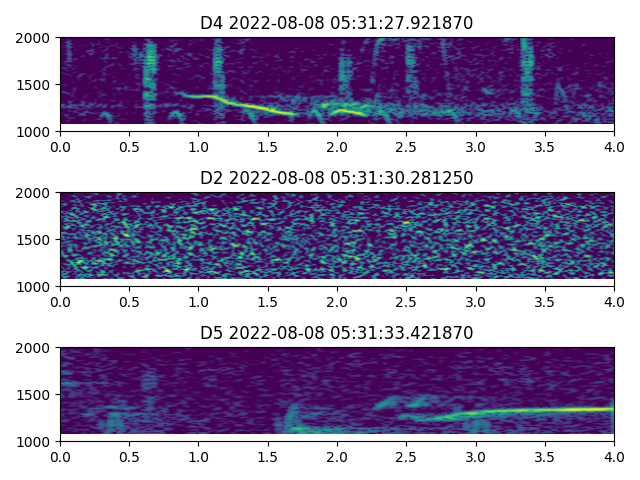The image size is (640, 480).
Task: Click the 1500 y-axis label on D2 plot
Action: (x=37, y=240)
